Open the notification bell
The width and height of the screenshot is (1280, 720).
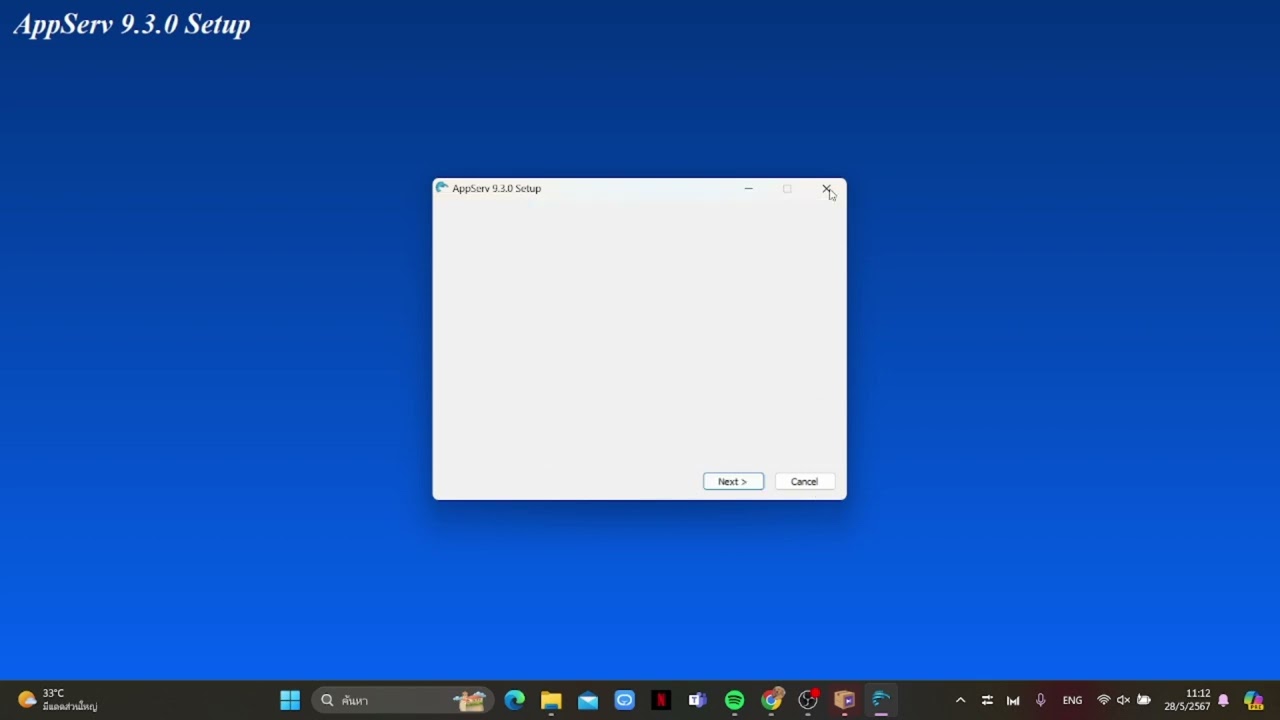[x=1223, y=700]
